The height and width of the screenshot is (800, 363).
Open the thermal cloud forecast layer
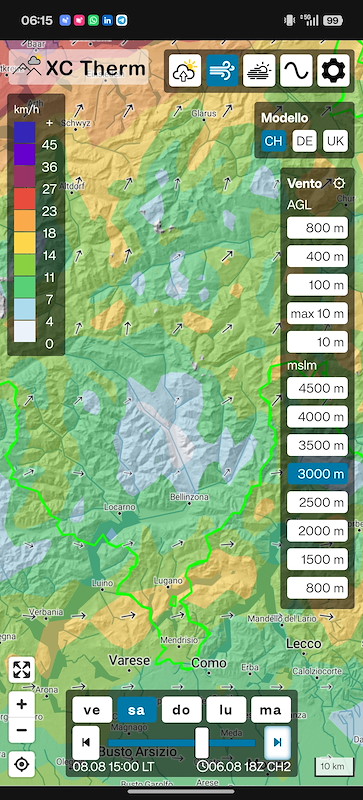pos(185,71)
